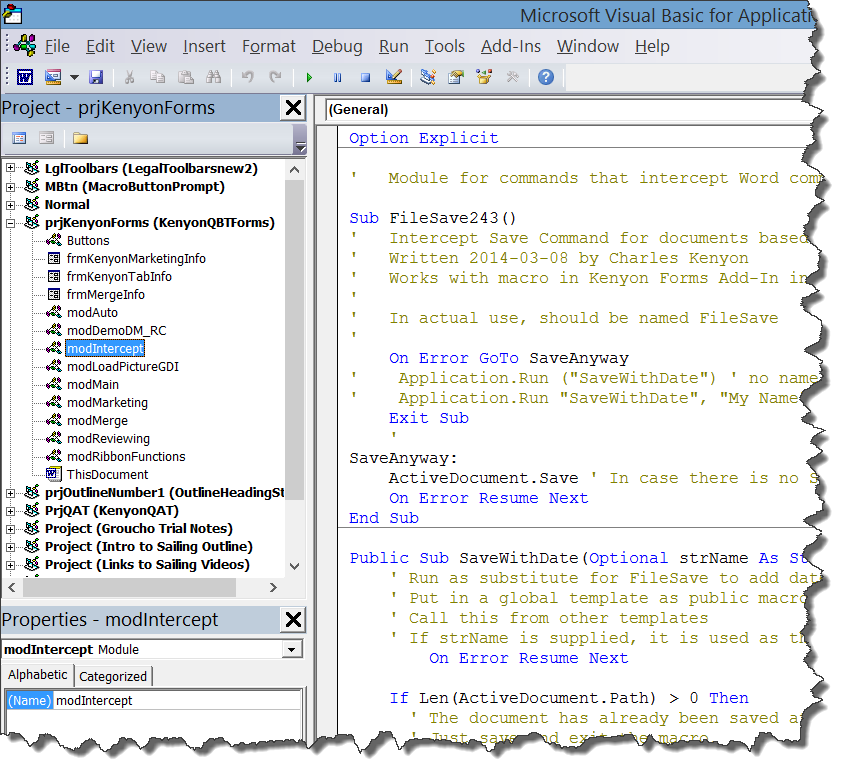The image size is (847, 776).
Task: Click the project tree scroll-down arrow
Action: click(294, 566)
